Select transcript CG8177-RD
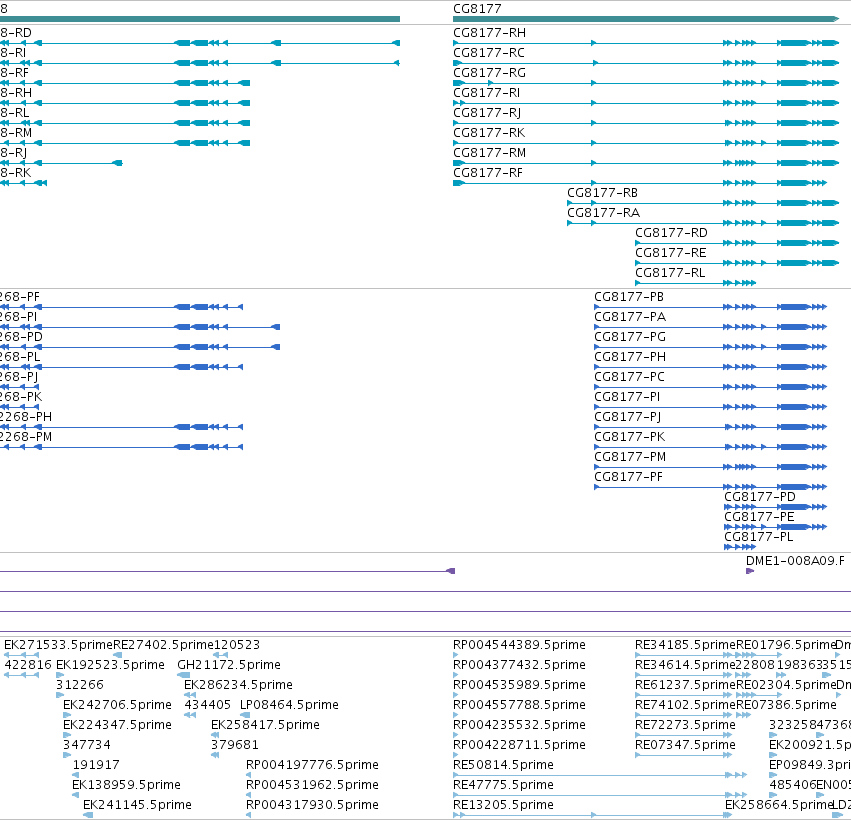This screenshot has width=851, height=820. [671, 233]
